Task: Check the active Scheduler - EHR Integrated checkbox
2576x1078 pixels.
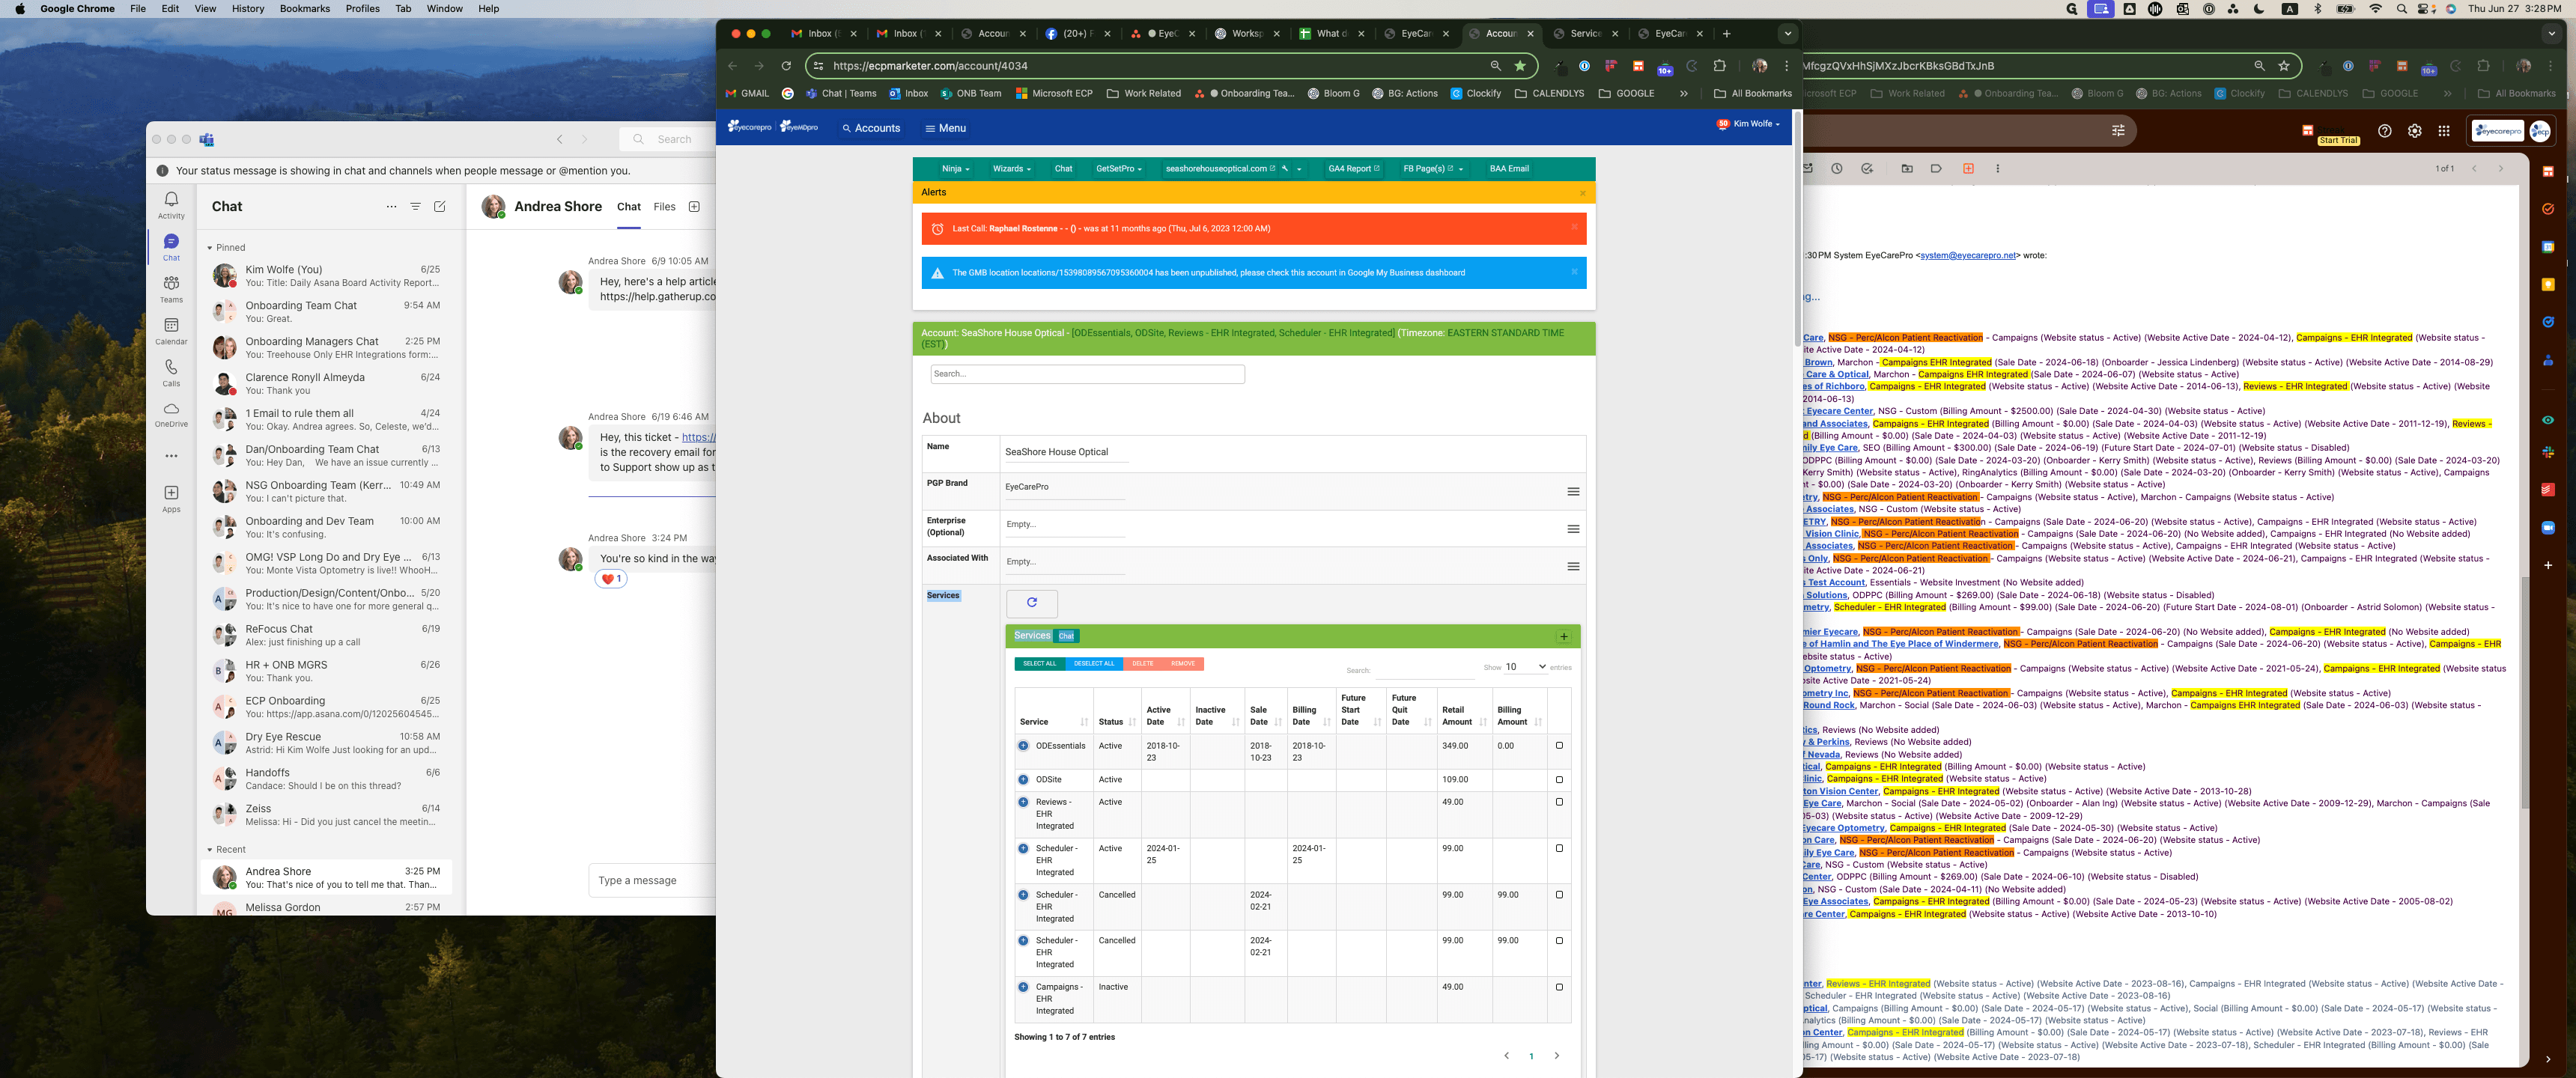Action: (1559, 848)
